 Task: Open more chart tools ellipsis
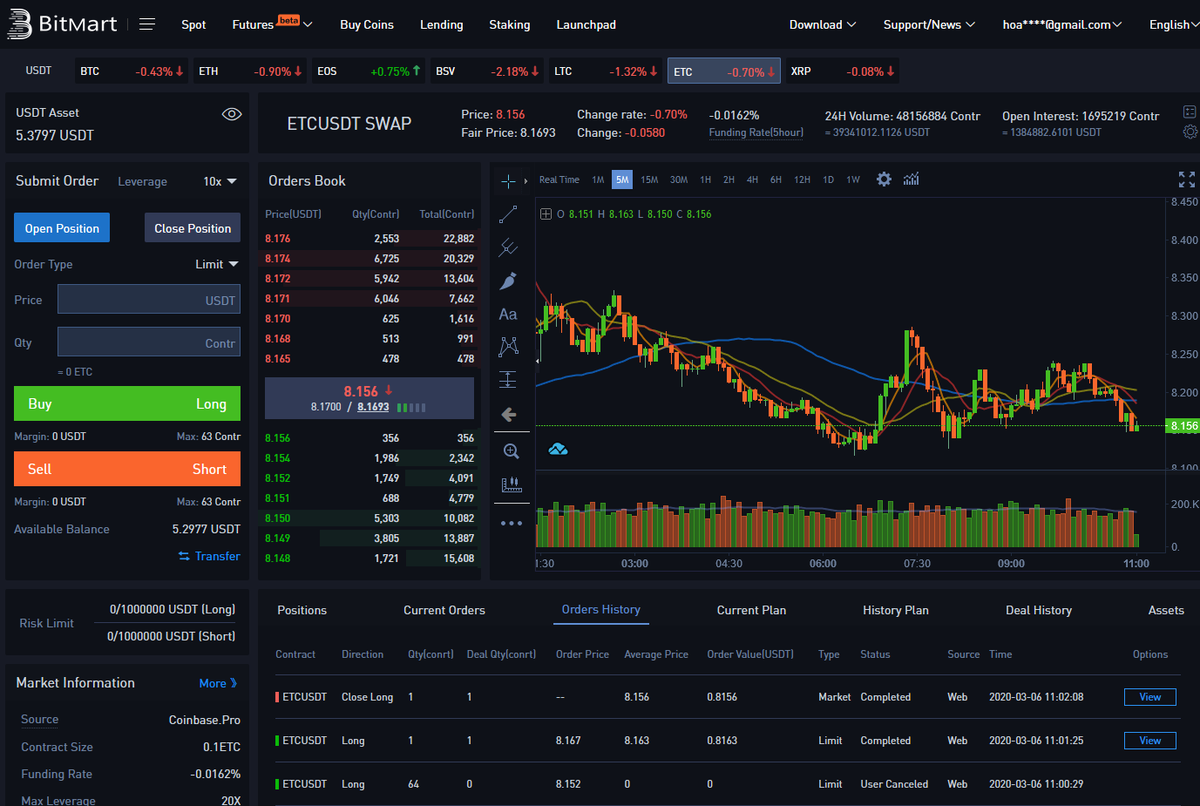click(x=511, y=522)
